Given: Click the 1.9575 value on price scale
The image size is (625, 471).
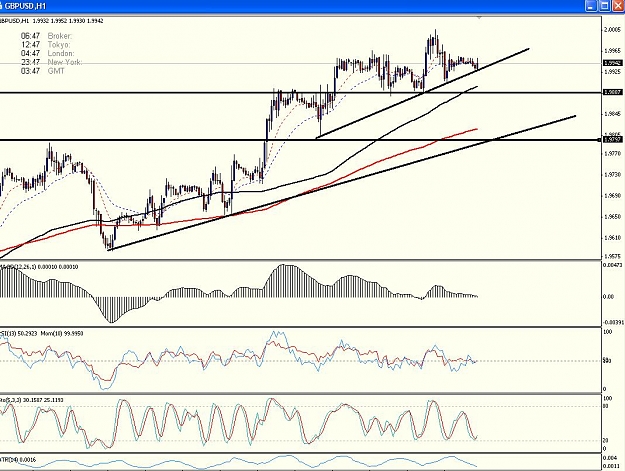Looking at the screenshot, I should click(613, 256).
